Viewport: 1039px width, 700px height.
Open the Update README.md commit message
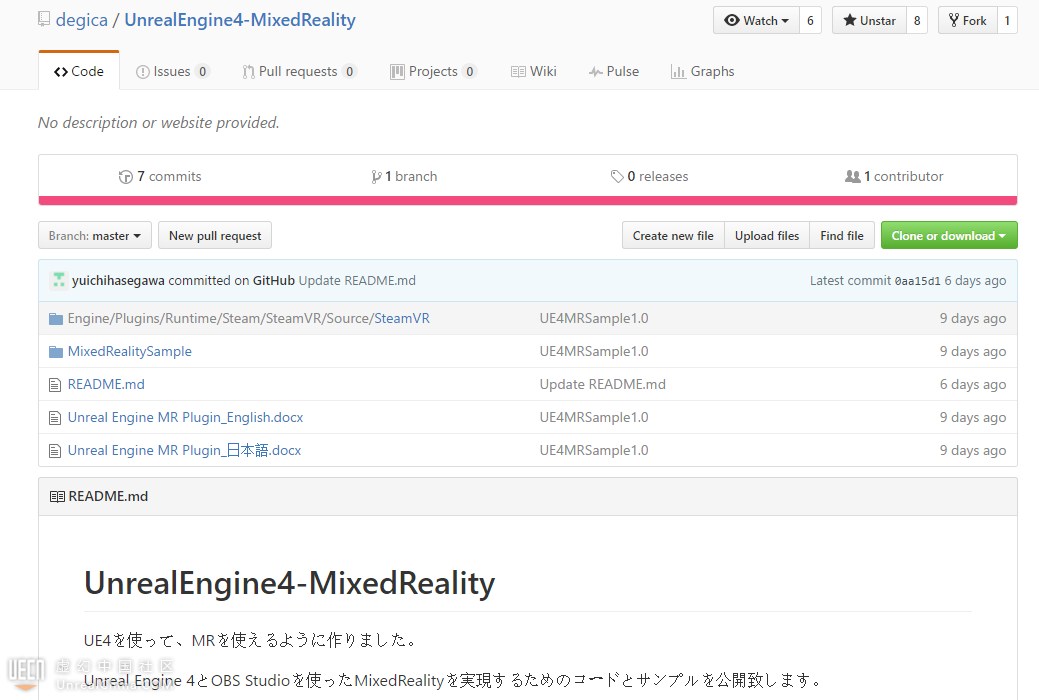coord(357,280)
